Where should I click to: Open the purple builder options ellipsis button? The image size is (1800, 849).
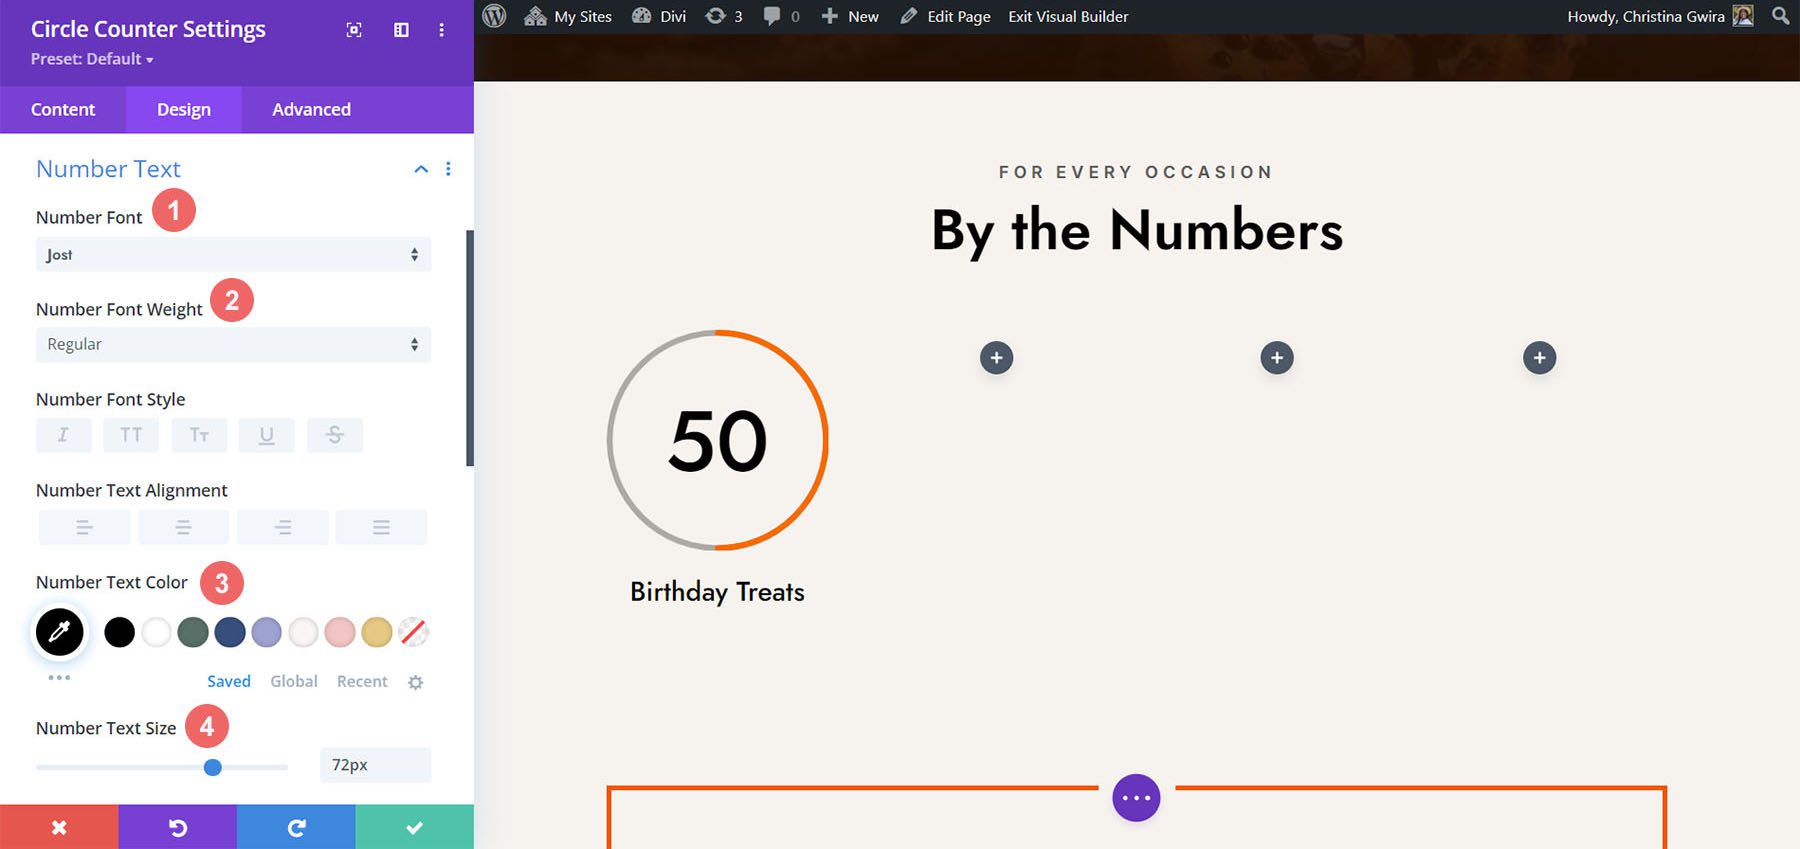coord(1136,798)
